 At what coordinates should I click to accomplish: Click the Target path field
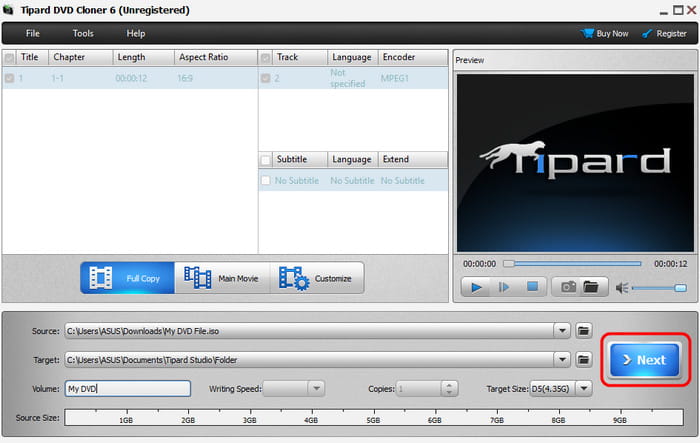pos(309,359)
